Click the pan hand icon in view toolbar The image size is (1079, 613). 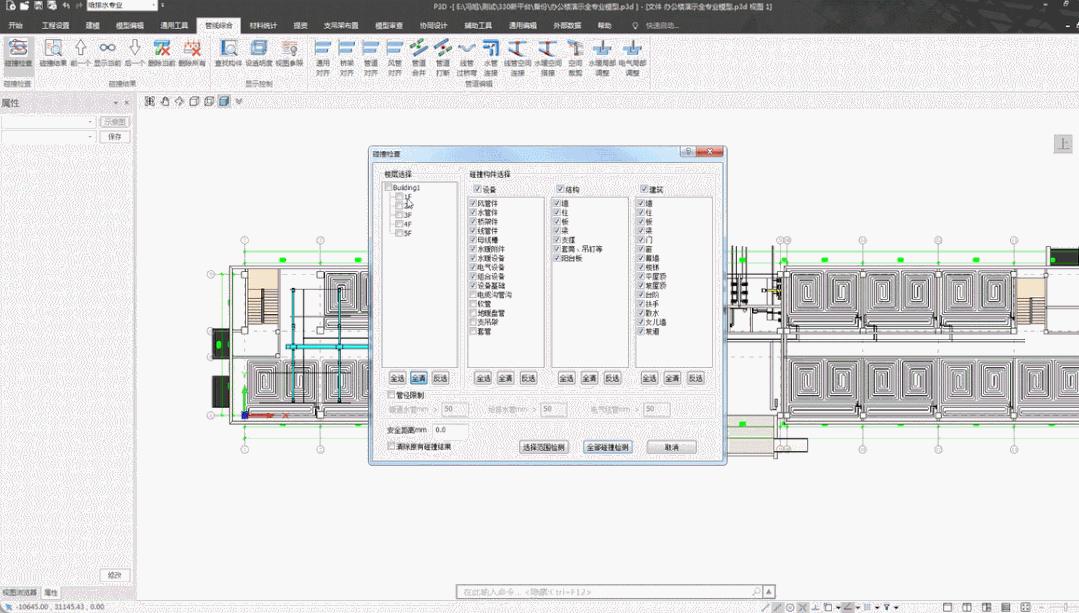click(165, 101)
